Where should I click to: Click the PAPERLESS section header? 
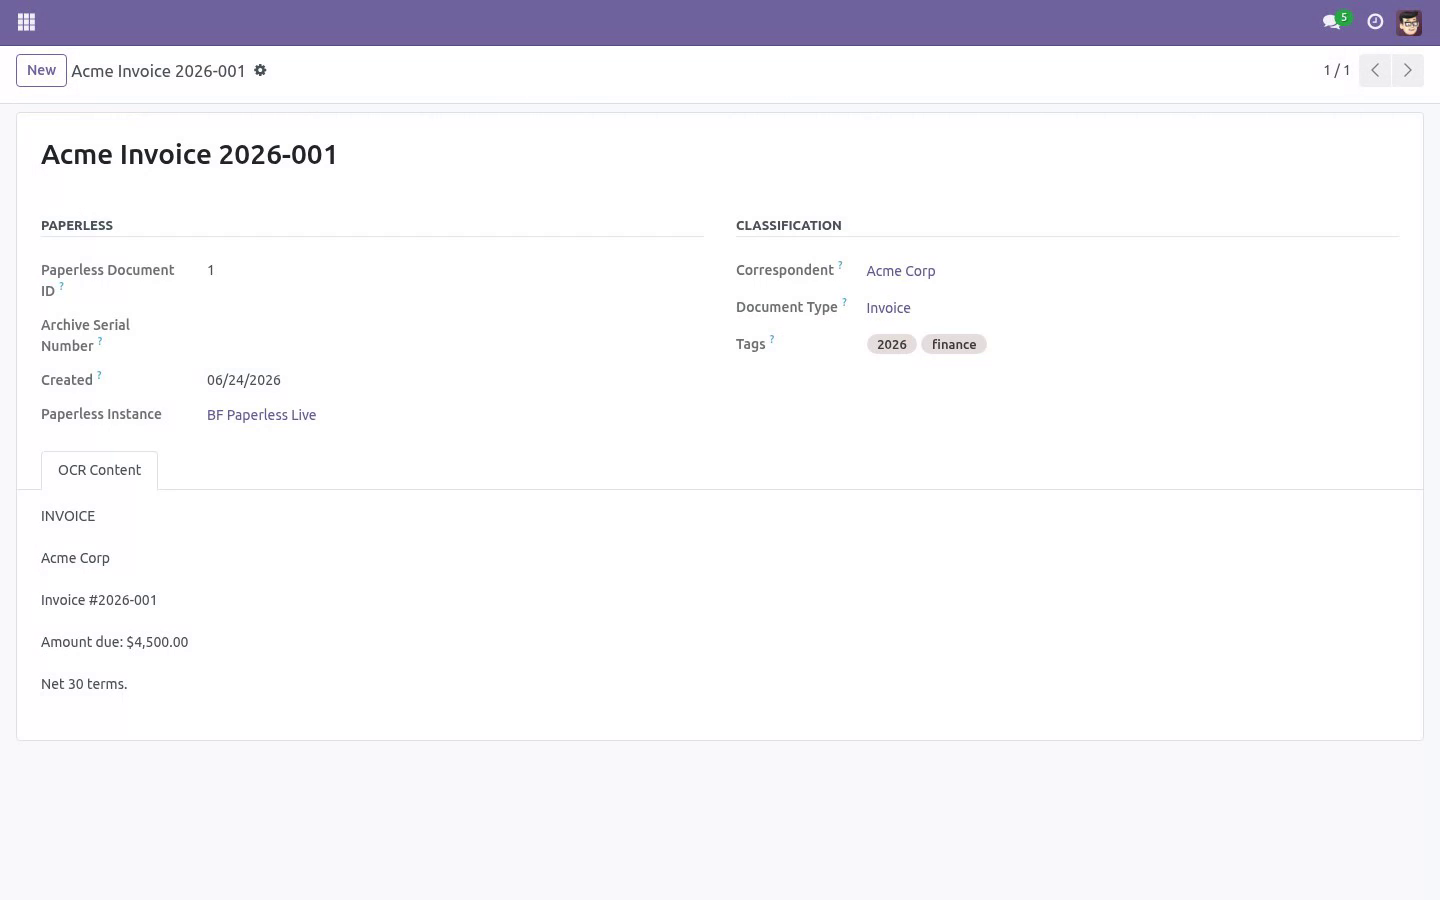[77, 225]
